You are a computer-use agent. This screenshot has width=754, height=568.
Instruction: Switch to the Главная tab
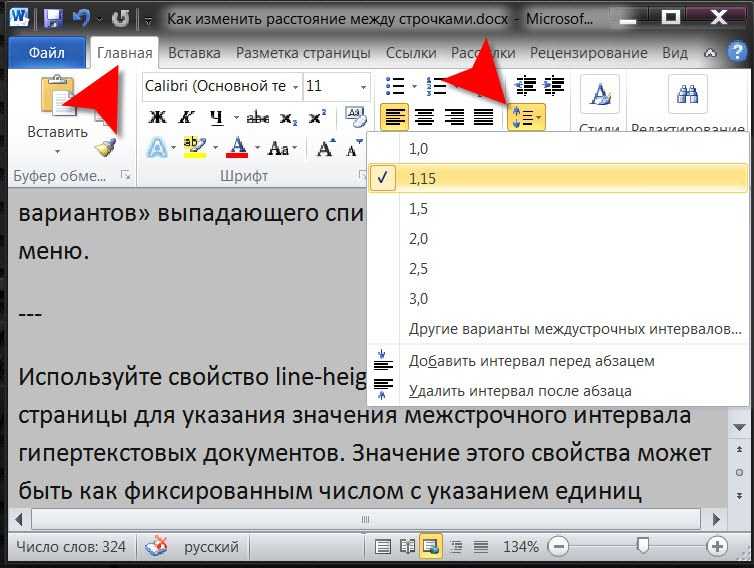(125, 52)
